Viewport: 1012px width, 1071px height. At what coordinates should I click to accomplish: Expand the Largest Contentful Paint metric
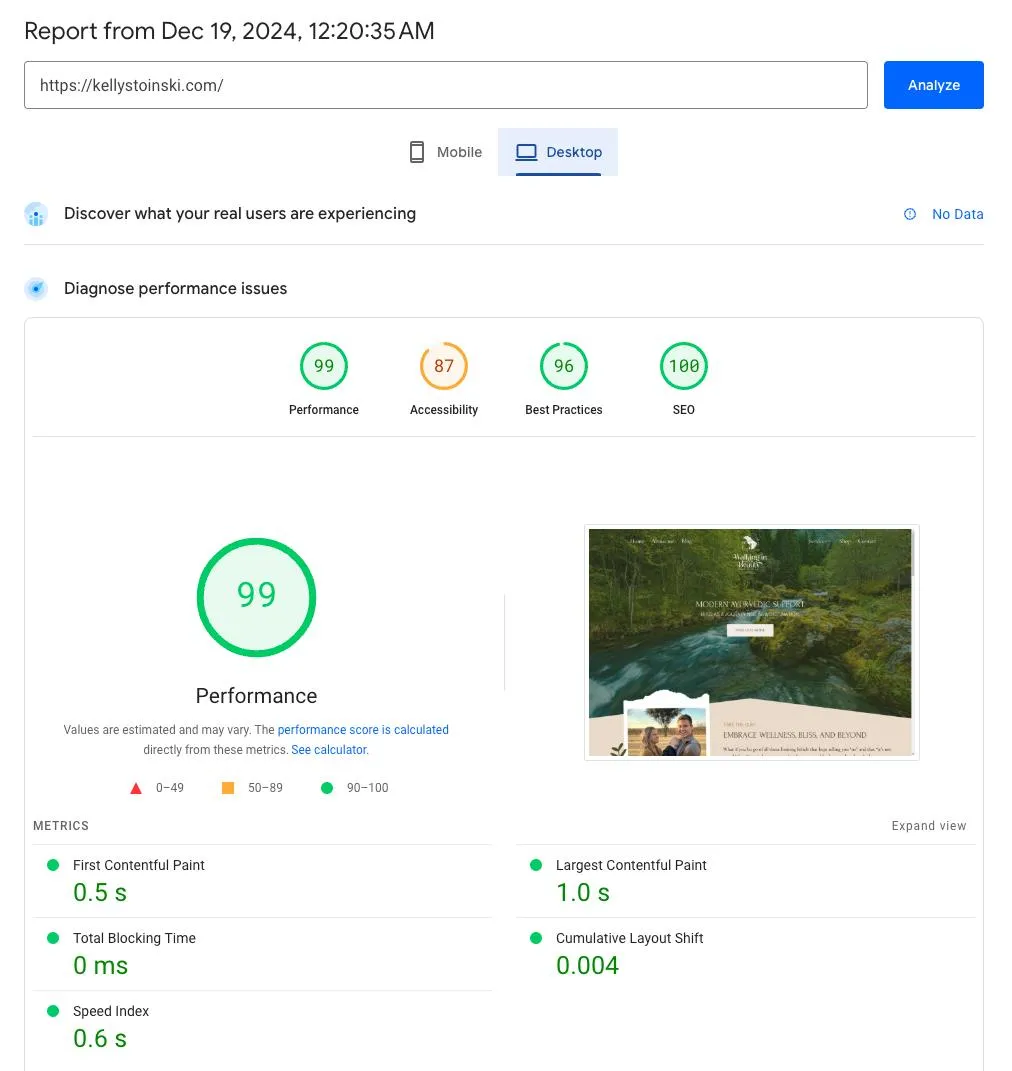(631, 865)
